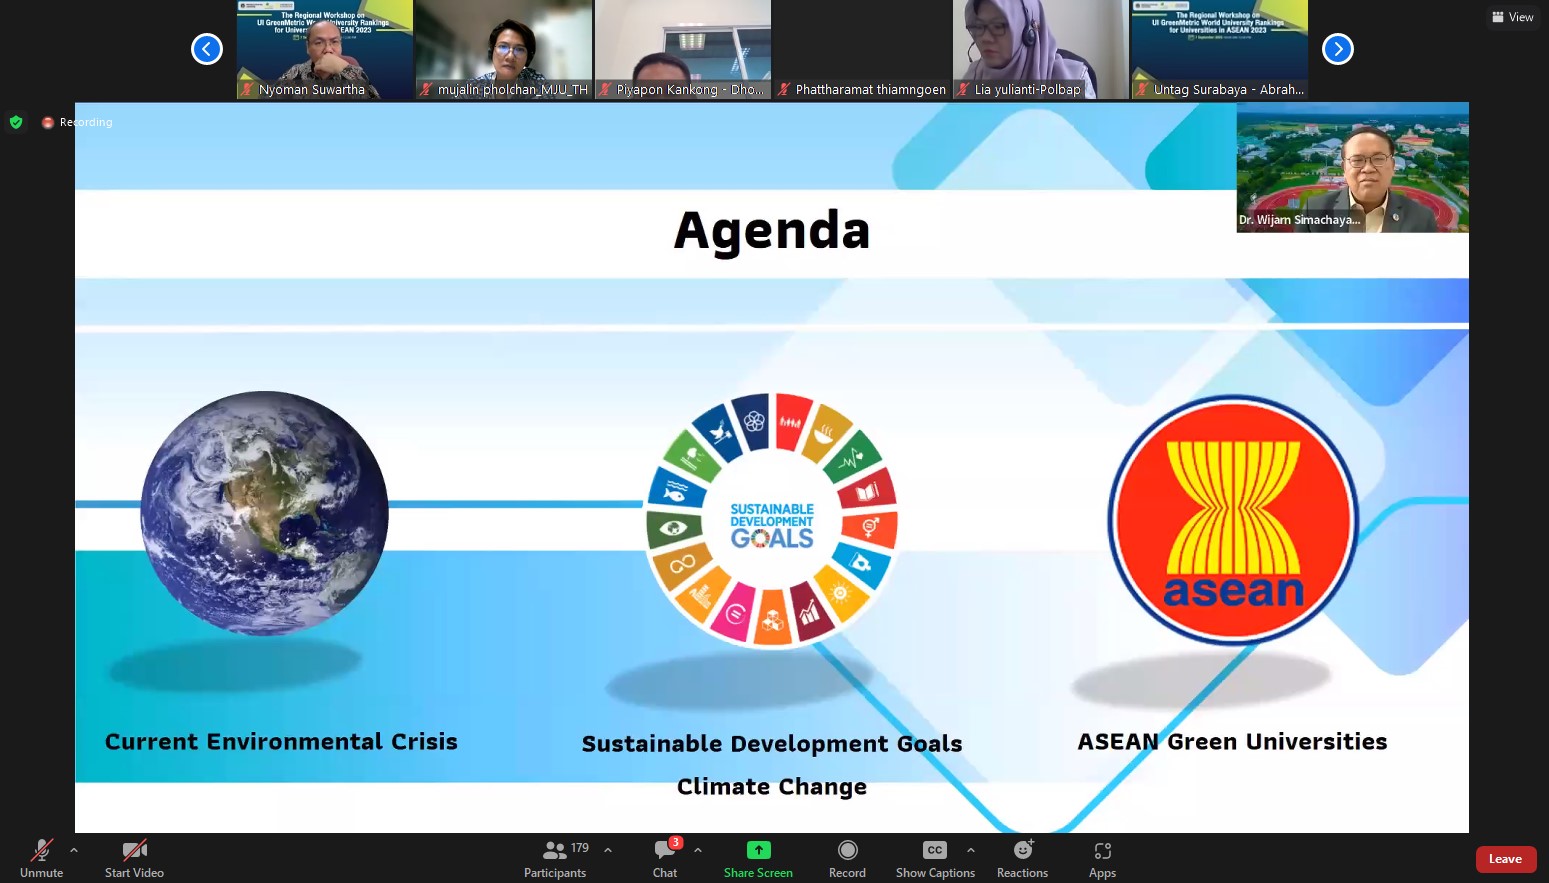Screen dimensions: 1549x883
Task: Expand audio options arrow beside Unmute
Action: 74,850
